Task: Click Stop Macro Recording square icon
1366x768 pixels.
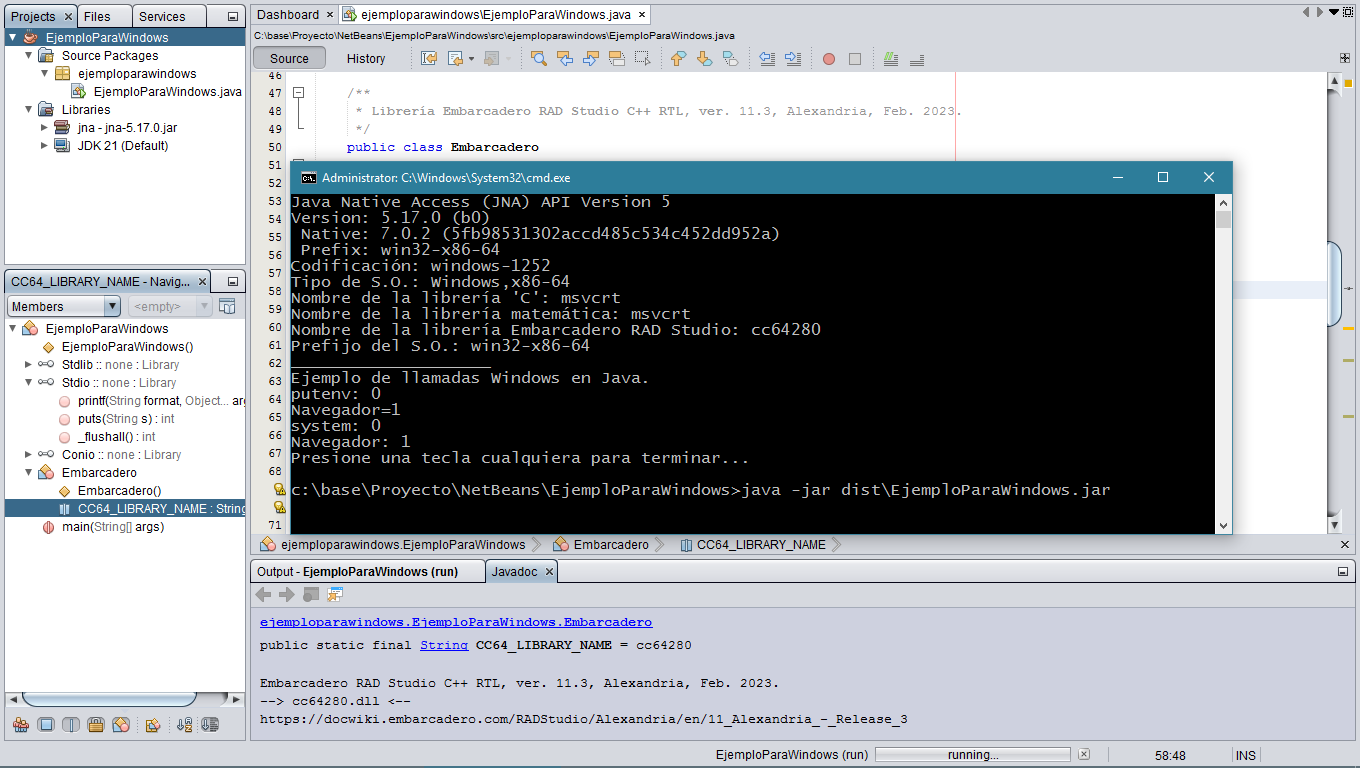Action: [x=855, y=59]
